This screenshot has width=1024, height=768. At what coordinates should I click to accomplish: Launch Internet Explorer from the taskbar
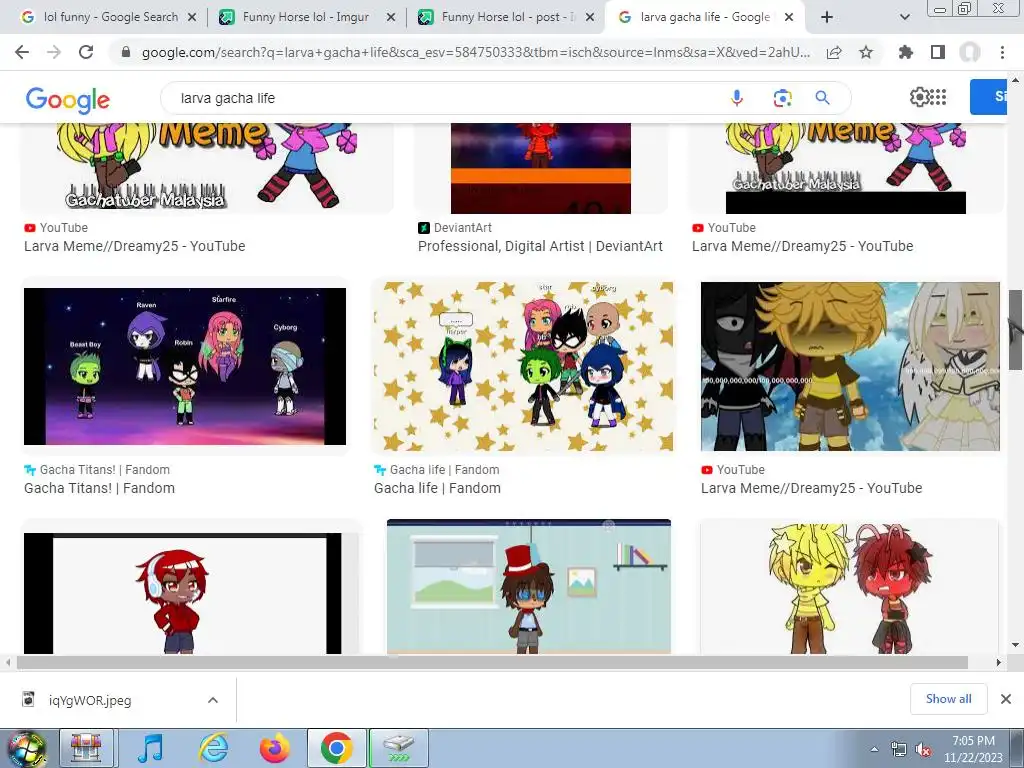tap(213, 748)
